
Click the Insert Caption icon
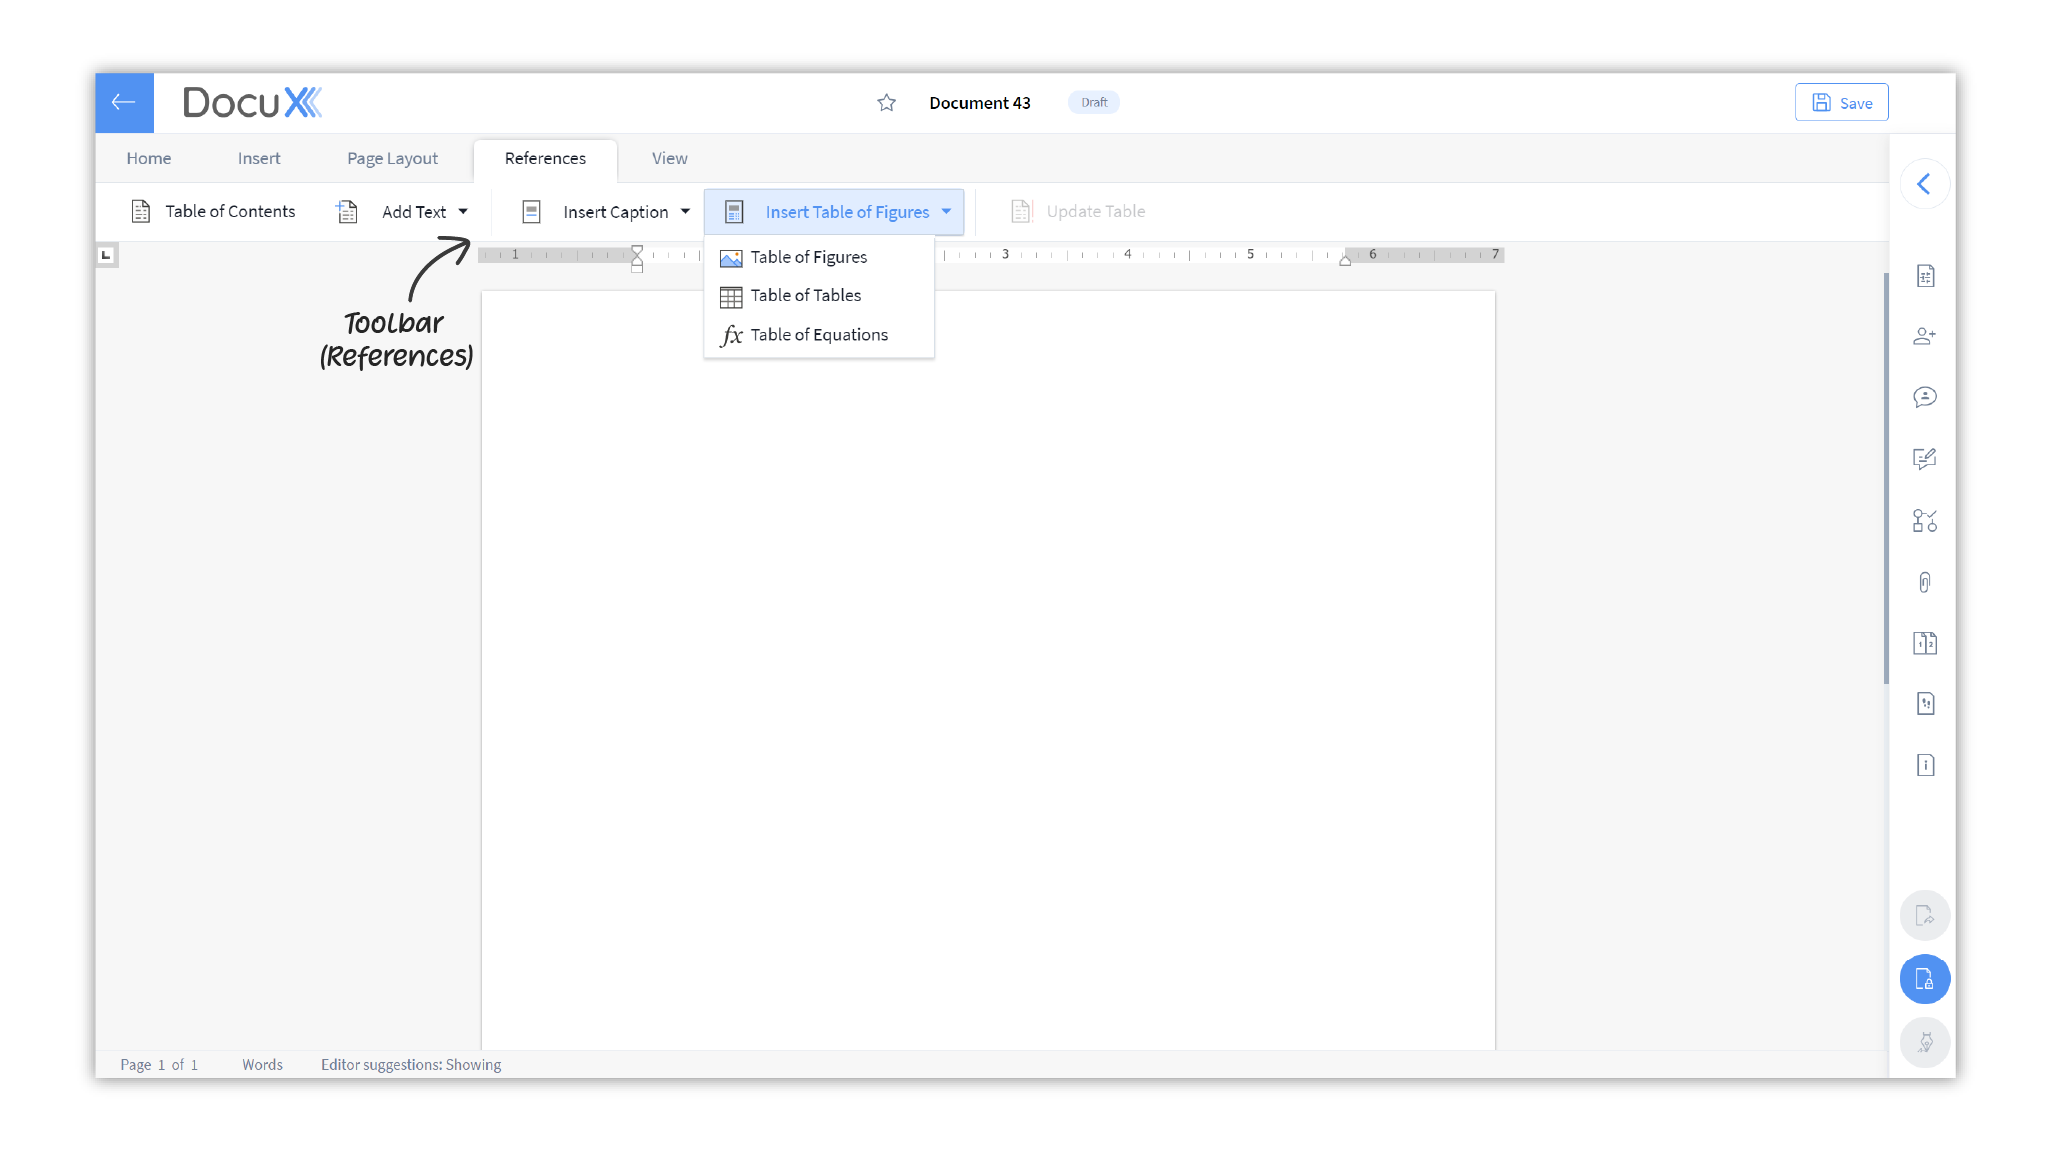532,211
